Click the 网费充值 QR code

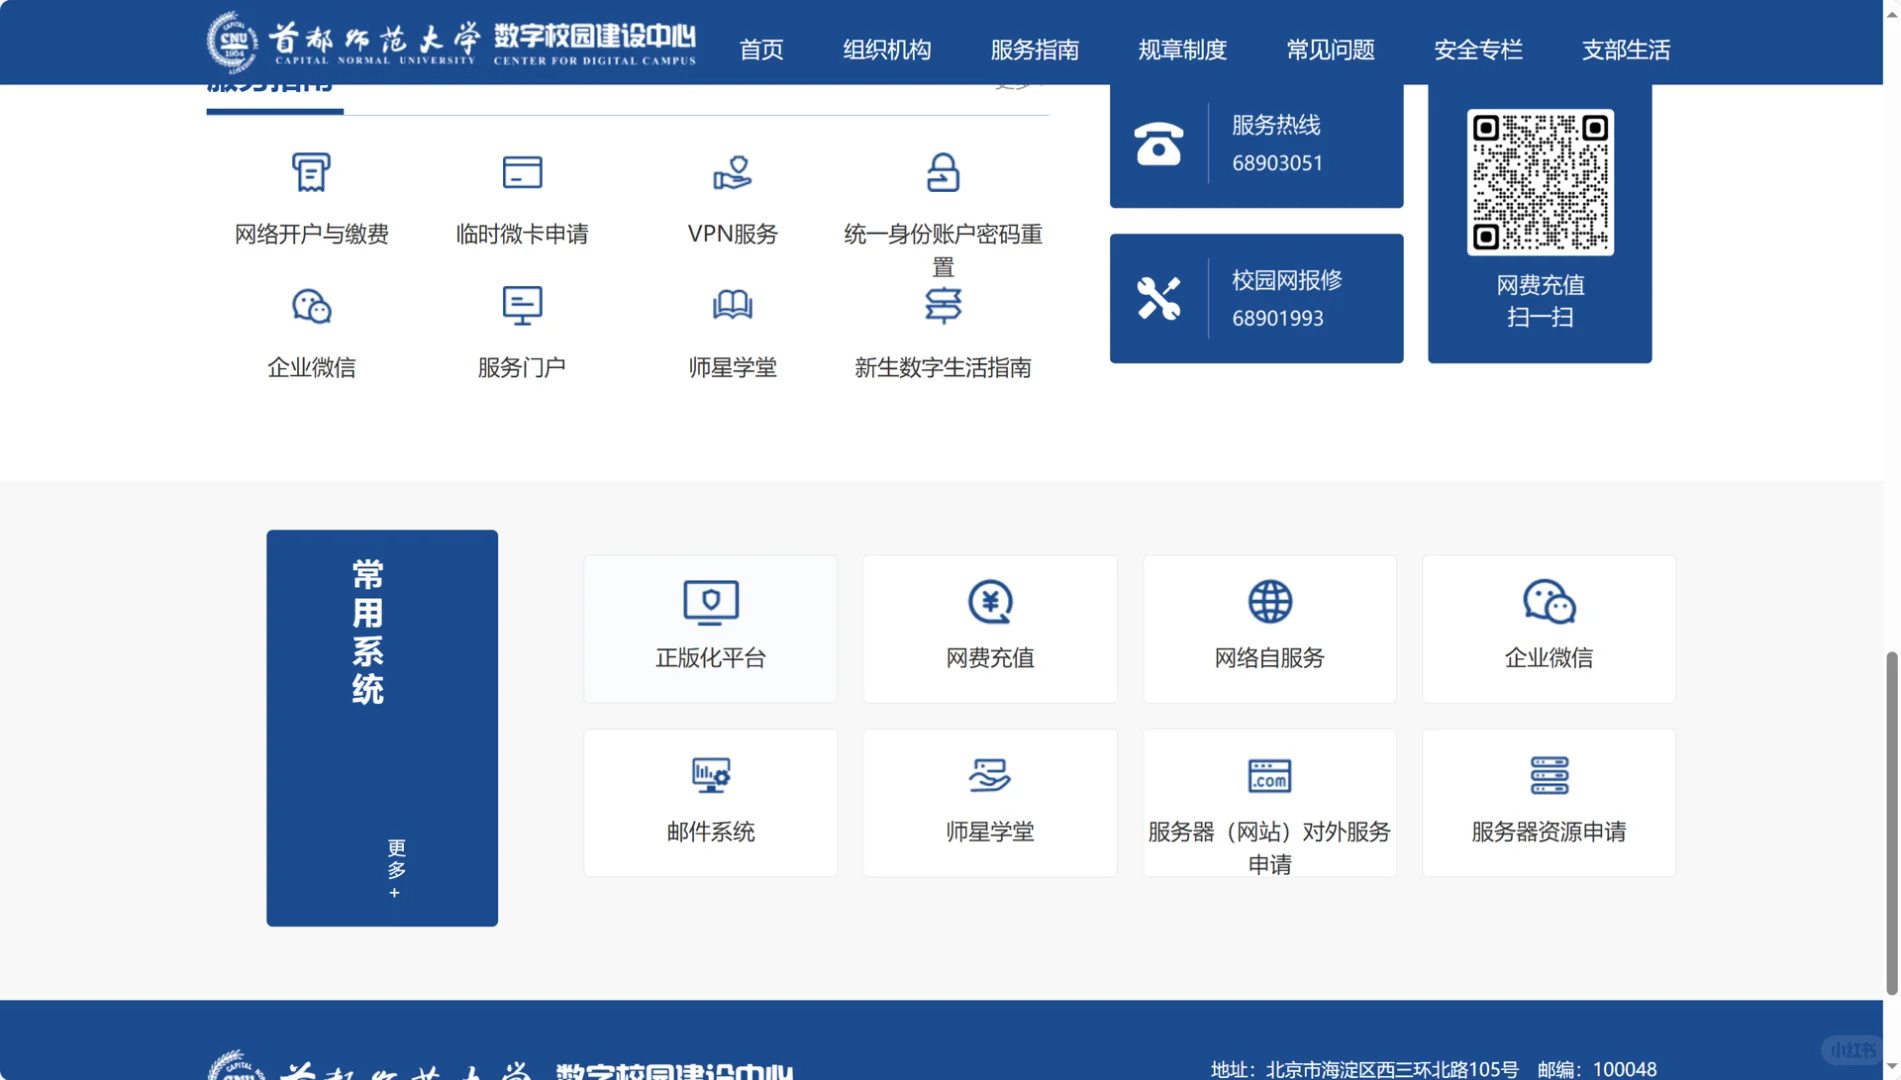(1540, 183)
